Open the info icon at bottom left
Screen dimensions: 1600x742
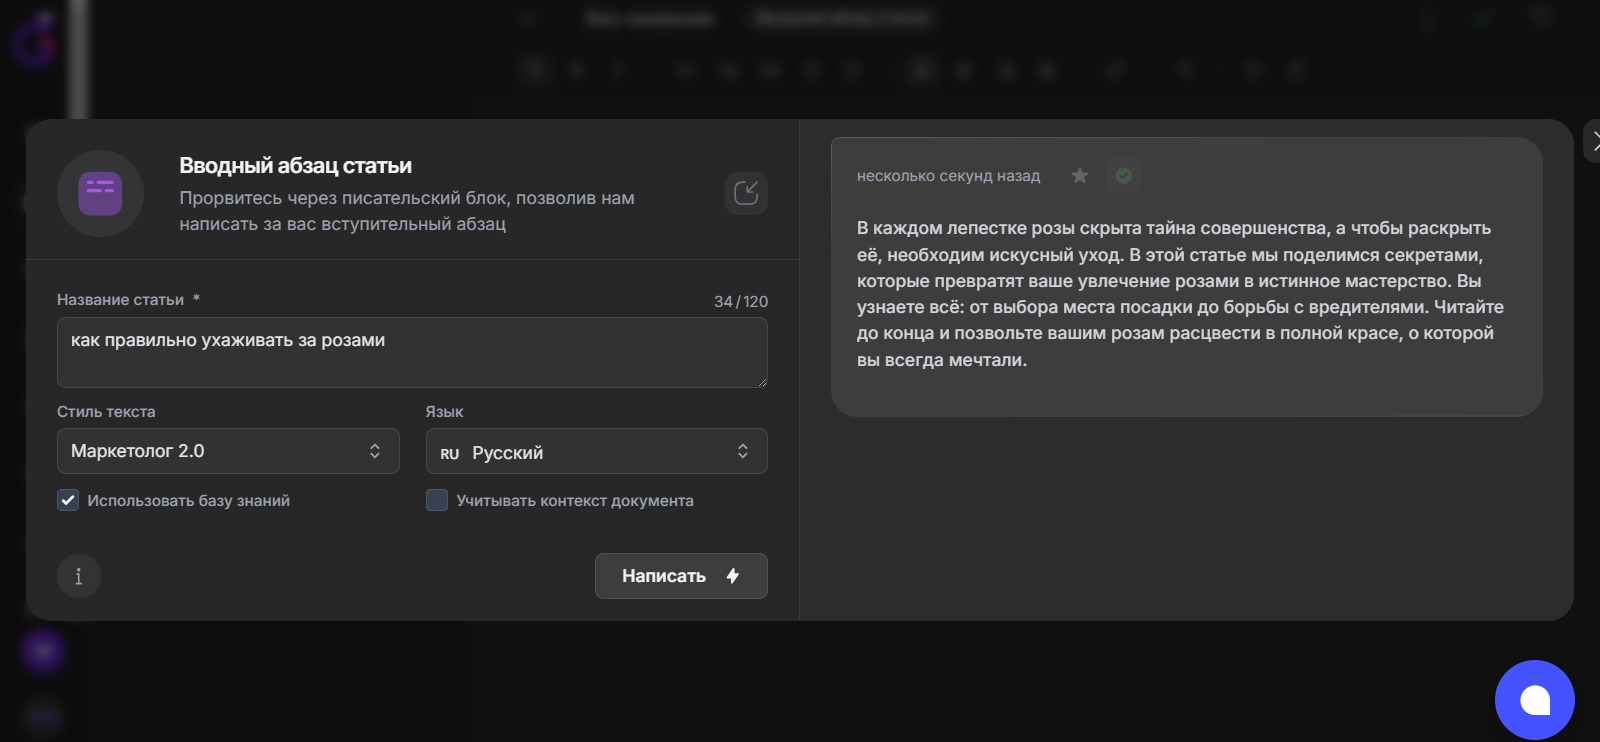click(79, 576)
